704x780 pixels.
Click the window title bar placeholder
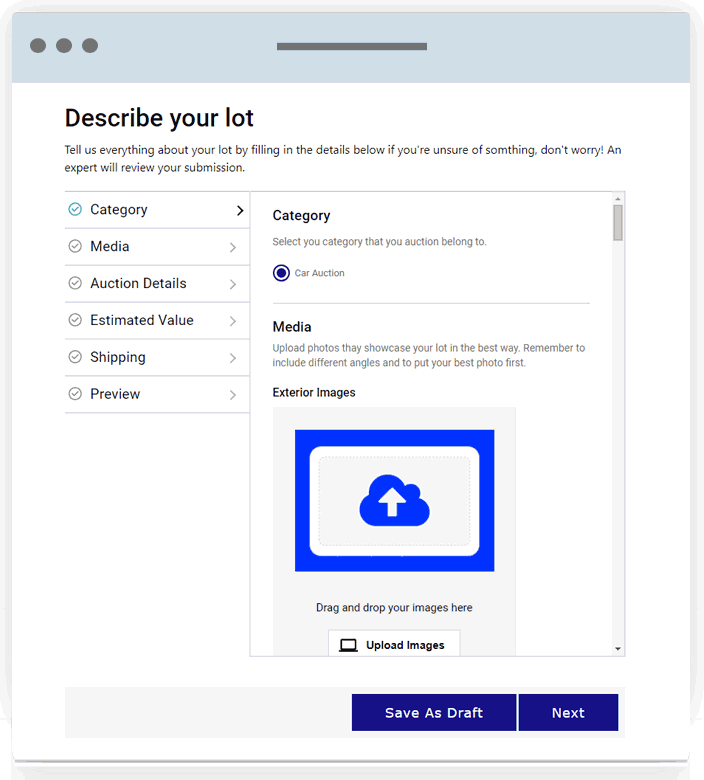tap(352, 46)
